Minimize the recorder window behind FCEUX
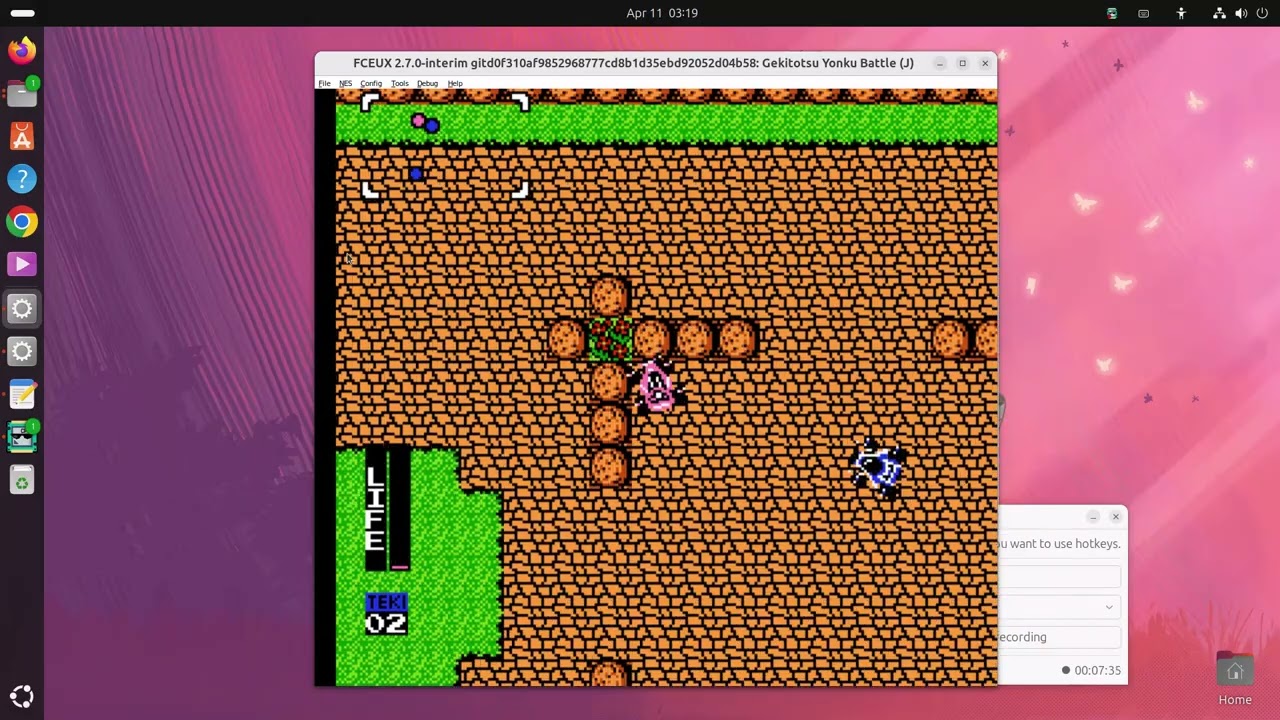Viewport: 1280px width, 720px height. (x=1093, y=517)
